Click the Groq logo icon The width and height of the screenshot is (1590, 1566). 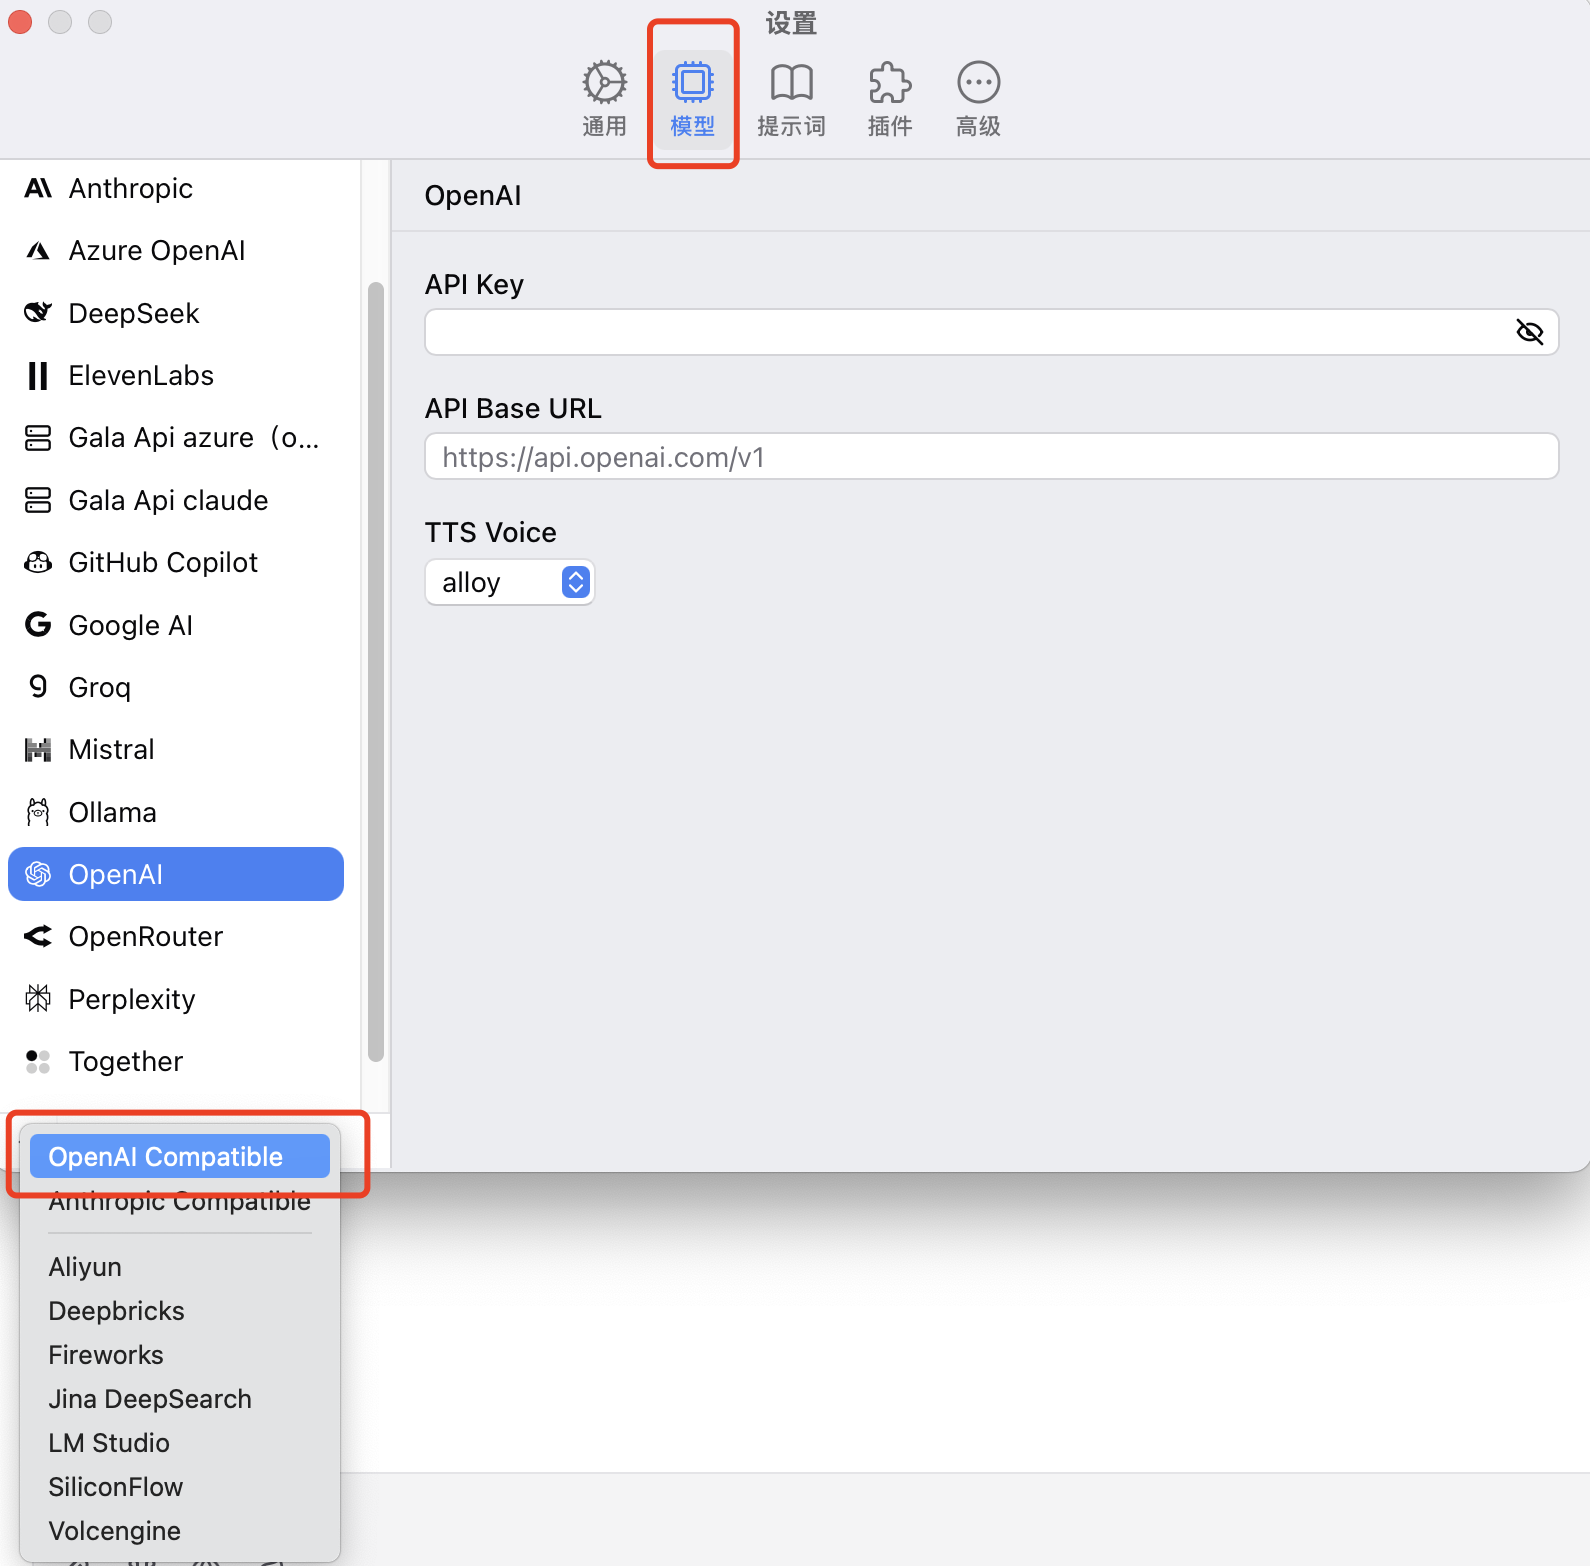(38, 687)
